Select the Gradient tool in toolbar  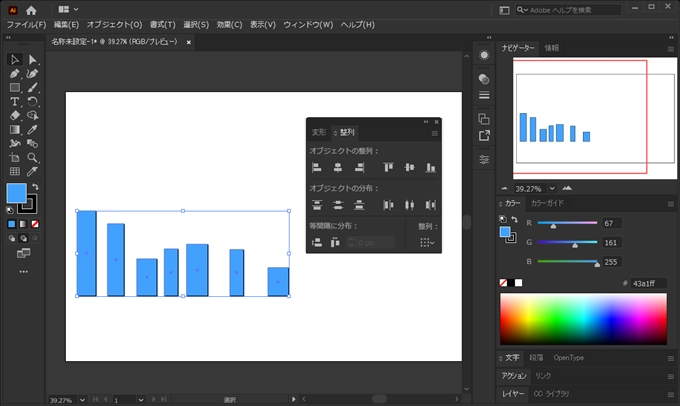point(15,130)
